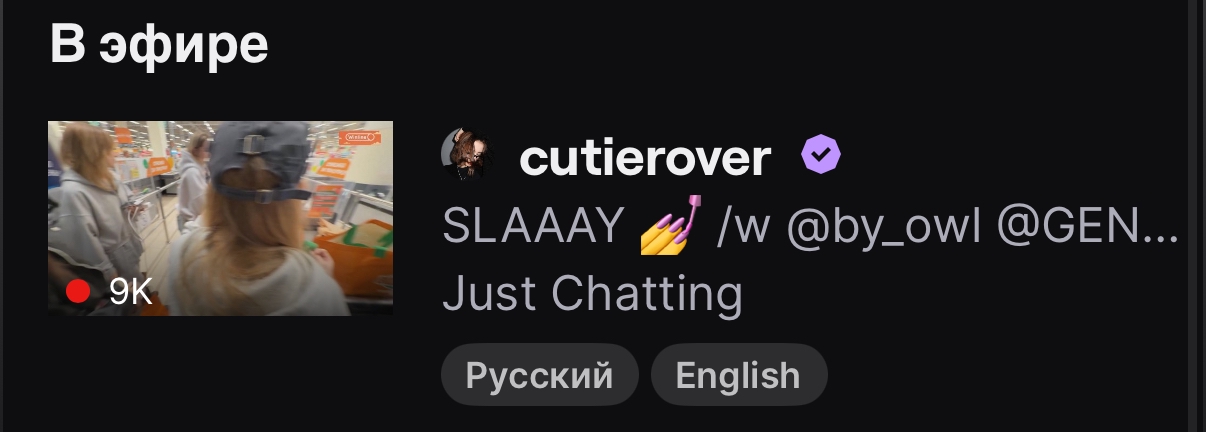
Task: Click the SLAAAY word in stream title
Action: coord(533,227)
